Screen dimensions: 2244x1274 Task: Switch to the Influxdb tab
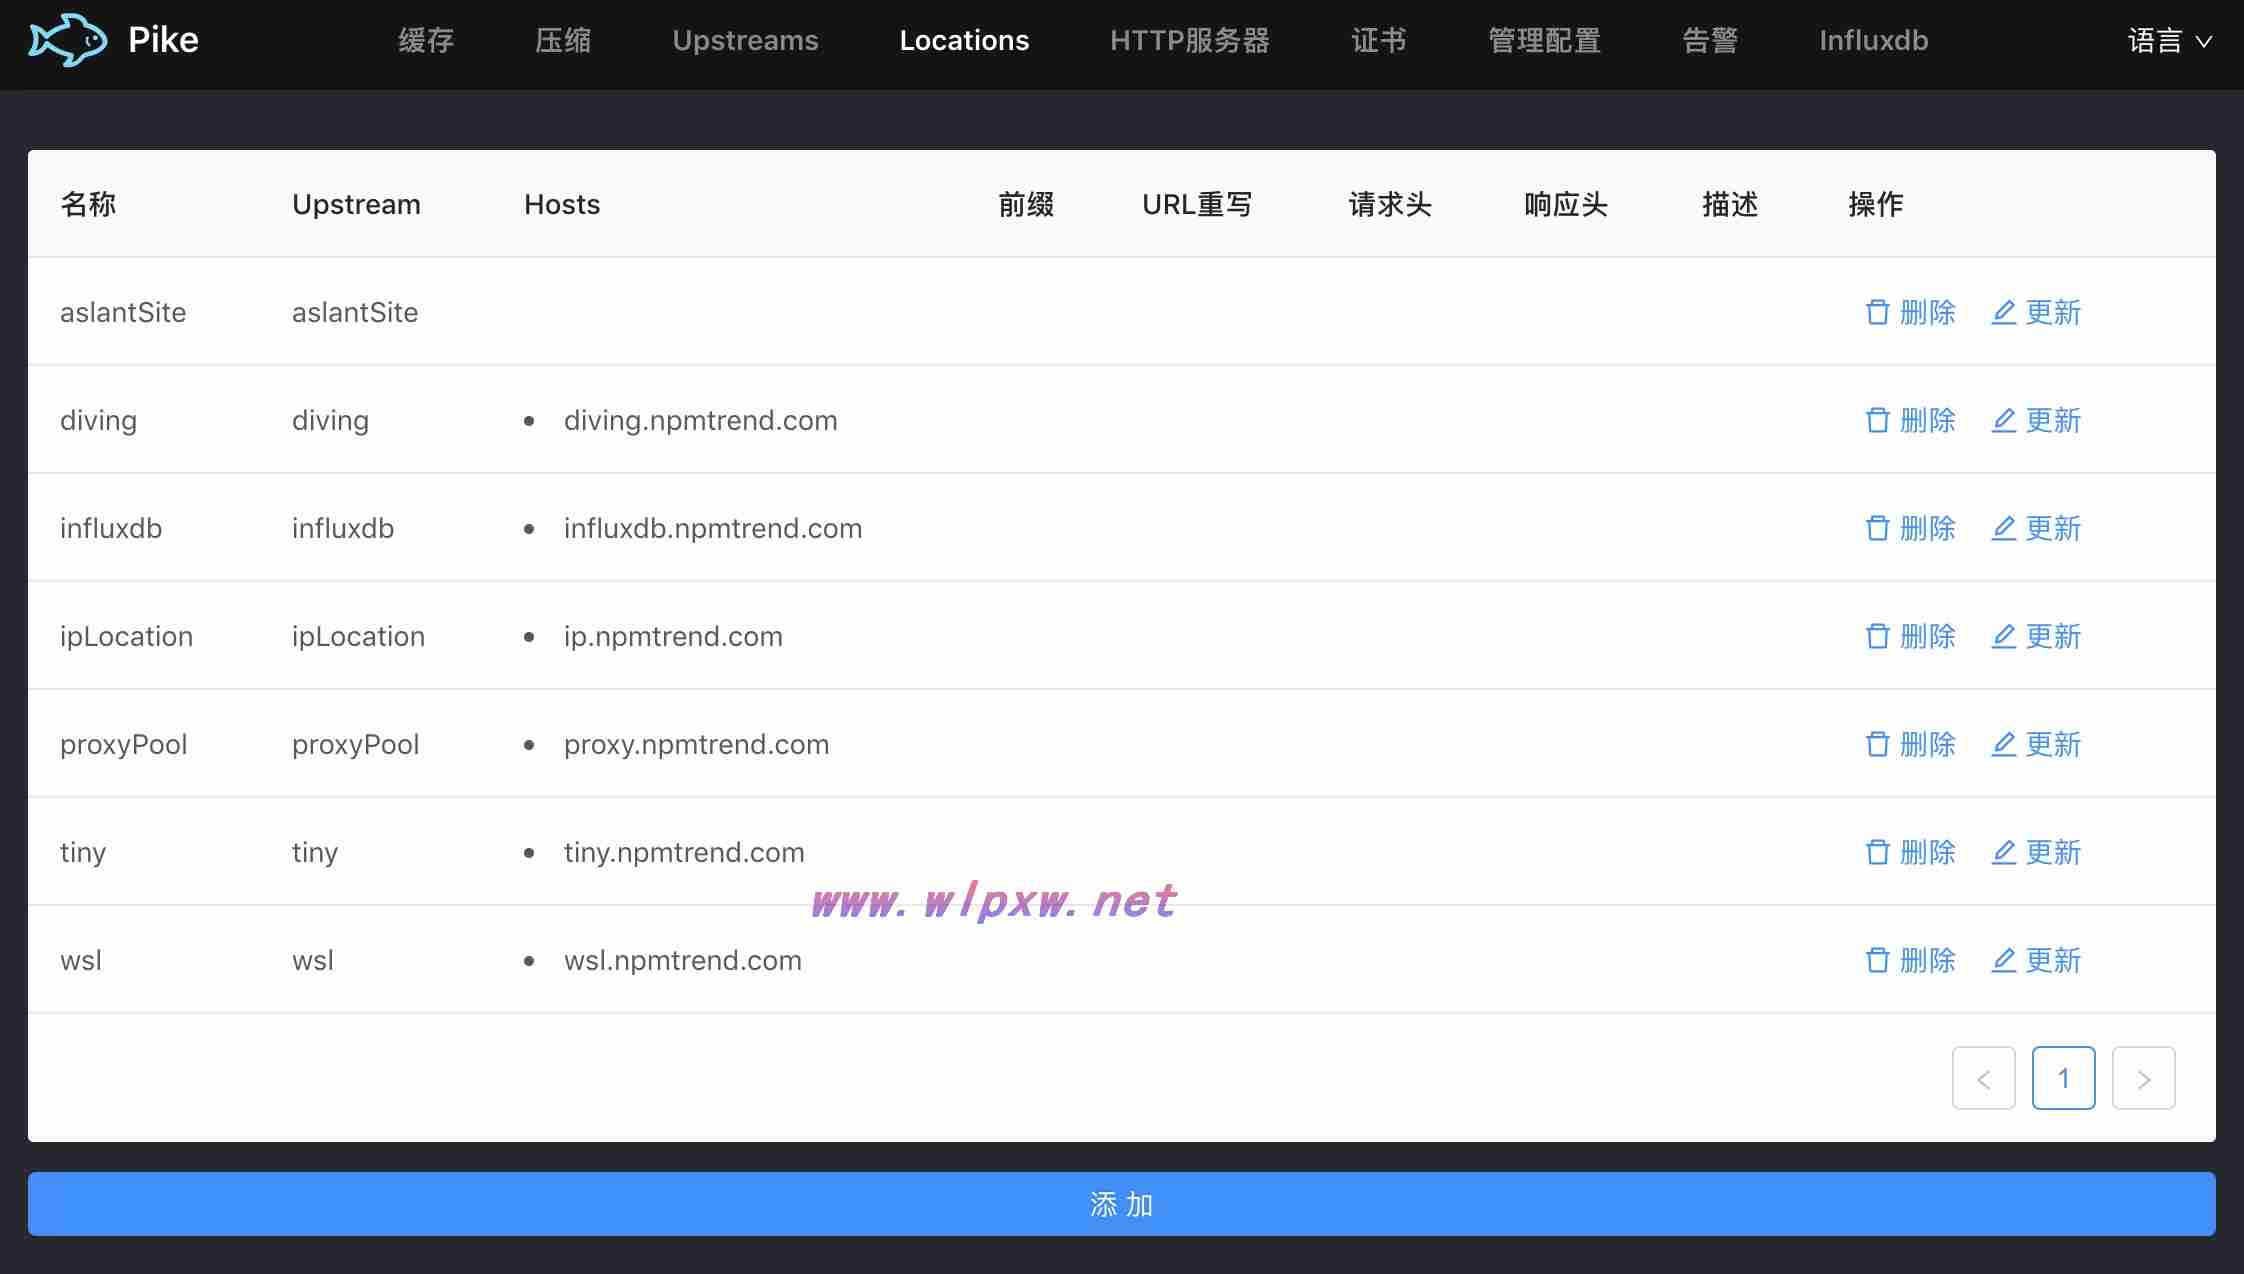pos(1874,40)
